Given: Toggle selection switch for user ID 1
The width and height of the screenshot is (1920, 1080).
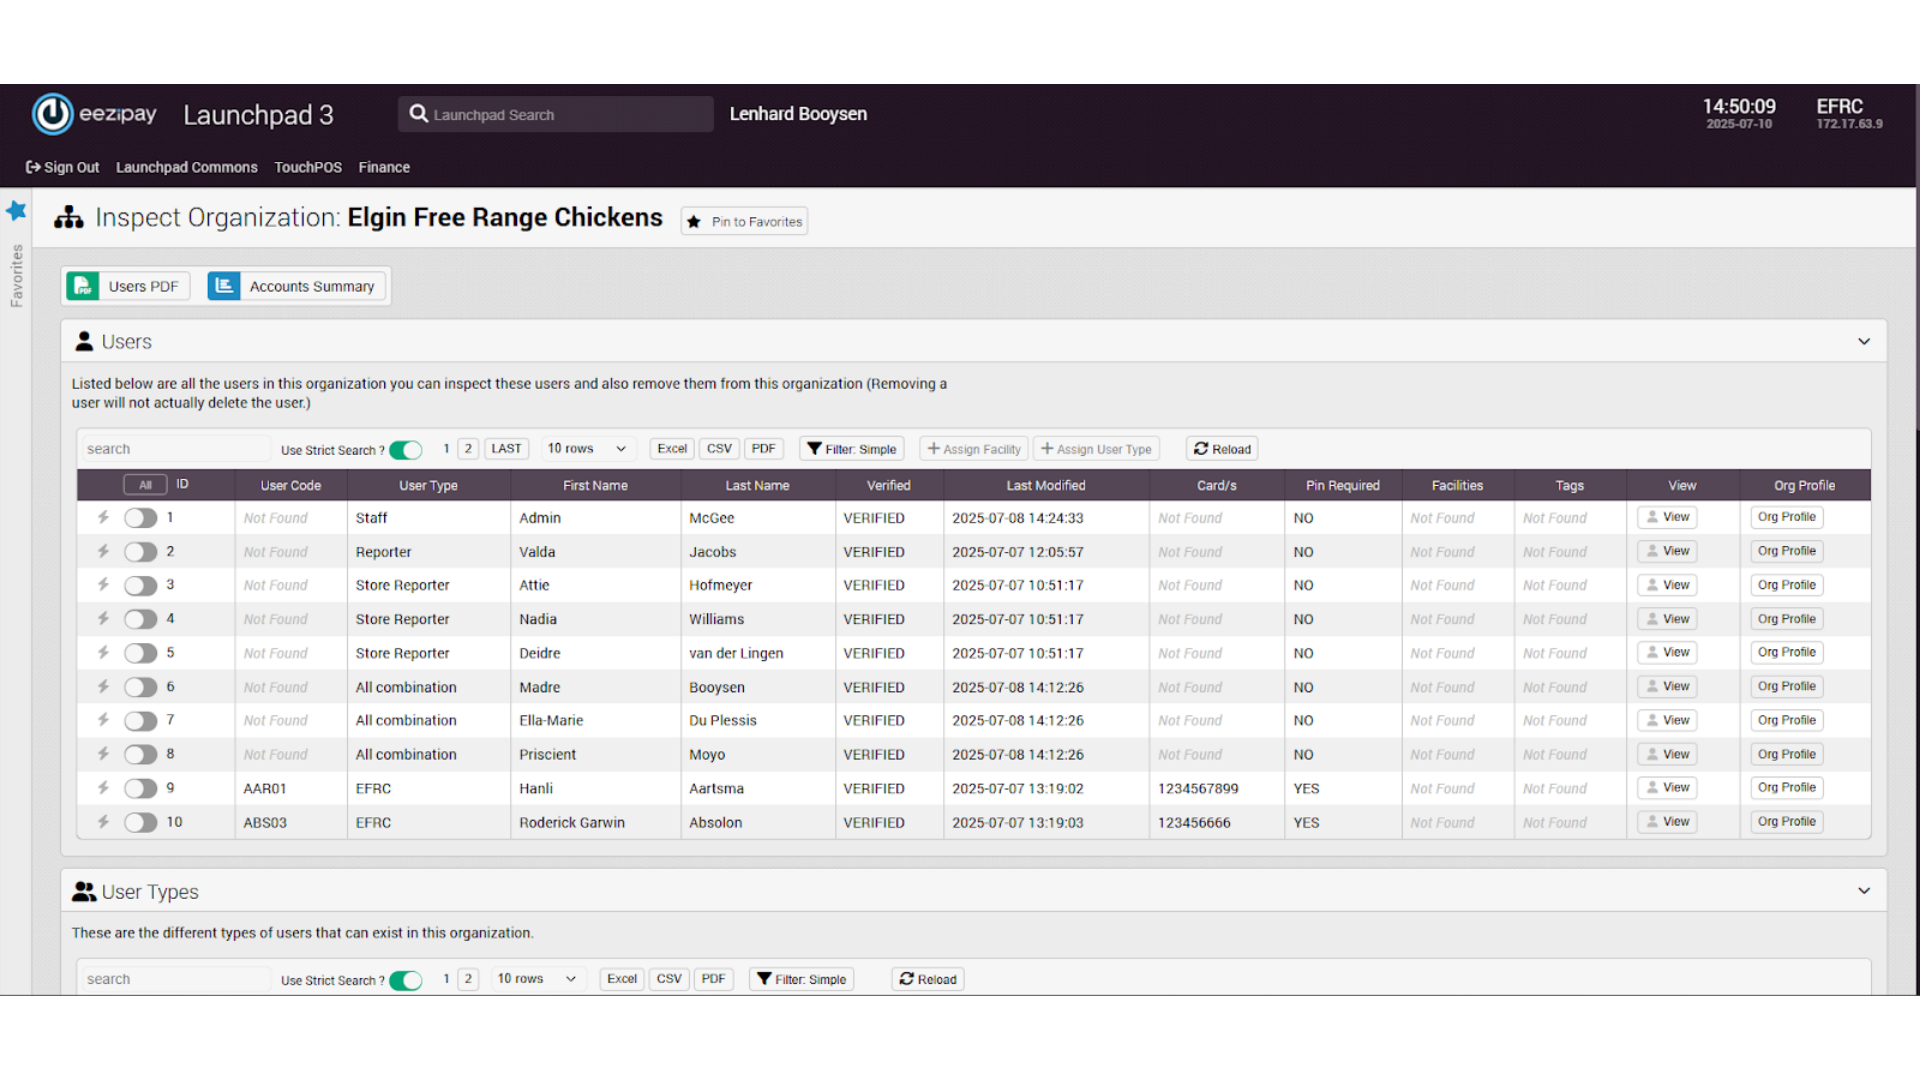Looking at the screenshot, I should (x=141, y=518).
